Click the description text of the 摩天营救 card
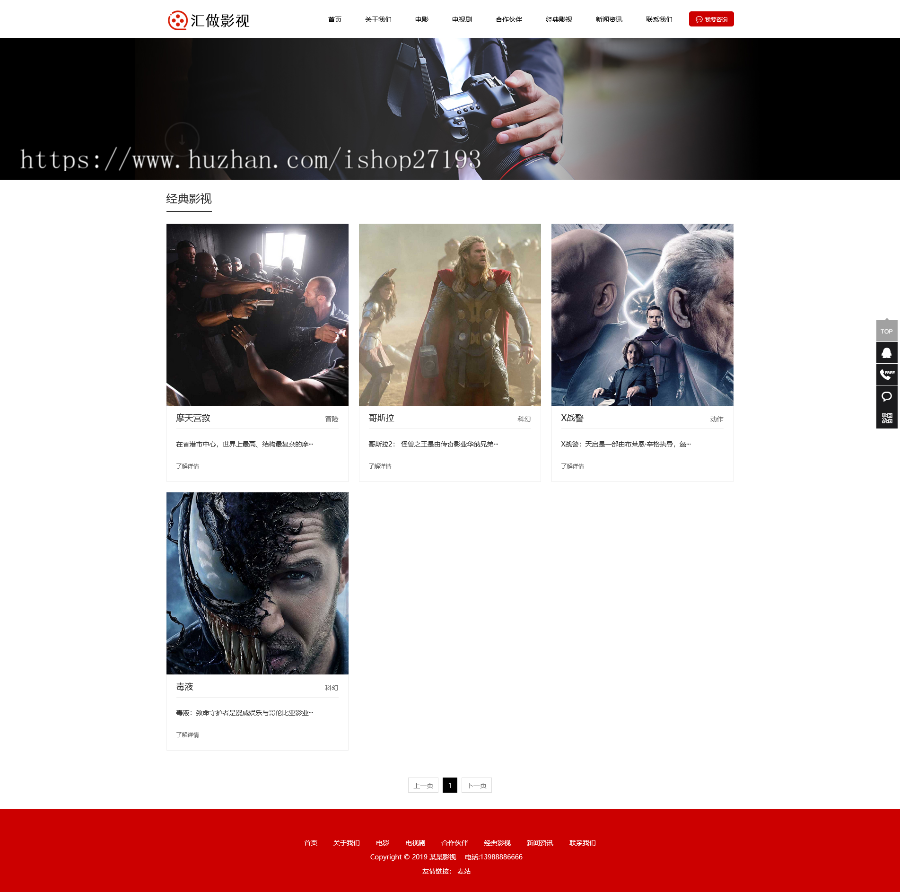900x892 pixels. coord(245,444)
